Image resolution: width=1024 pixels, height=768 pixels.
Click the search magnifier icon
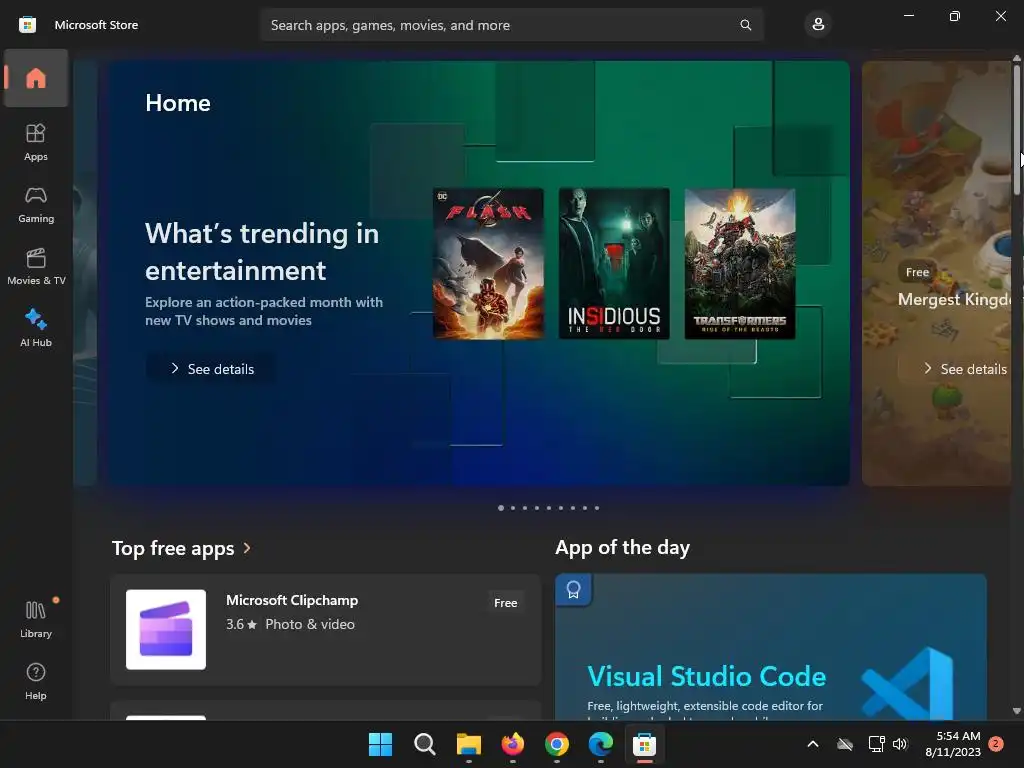click(745, 25)
